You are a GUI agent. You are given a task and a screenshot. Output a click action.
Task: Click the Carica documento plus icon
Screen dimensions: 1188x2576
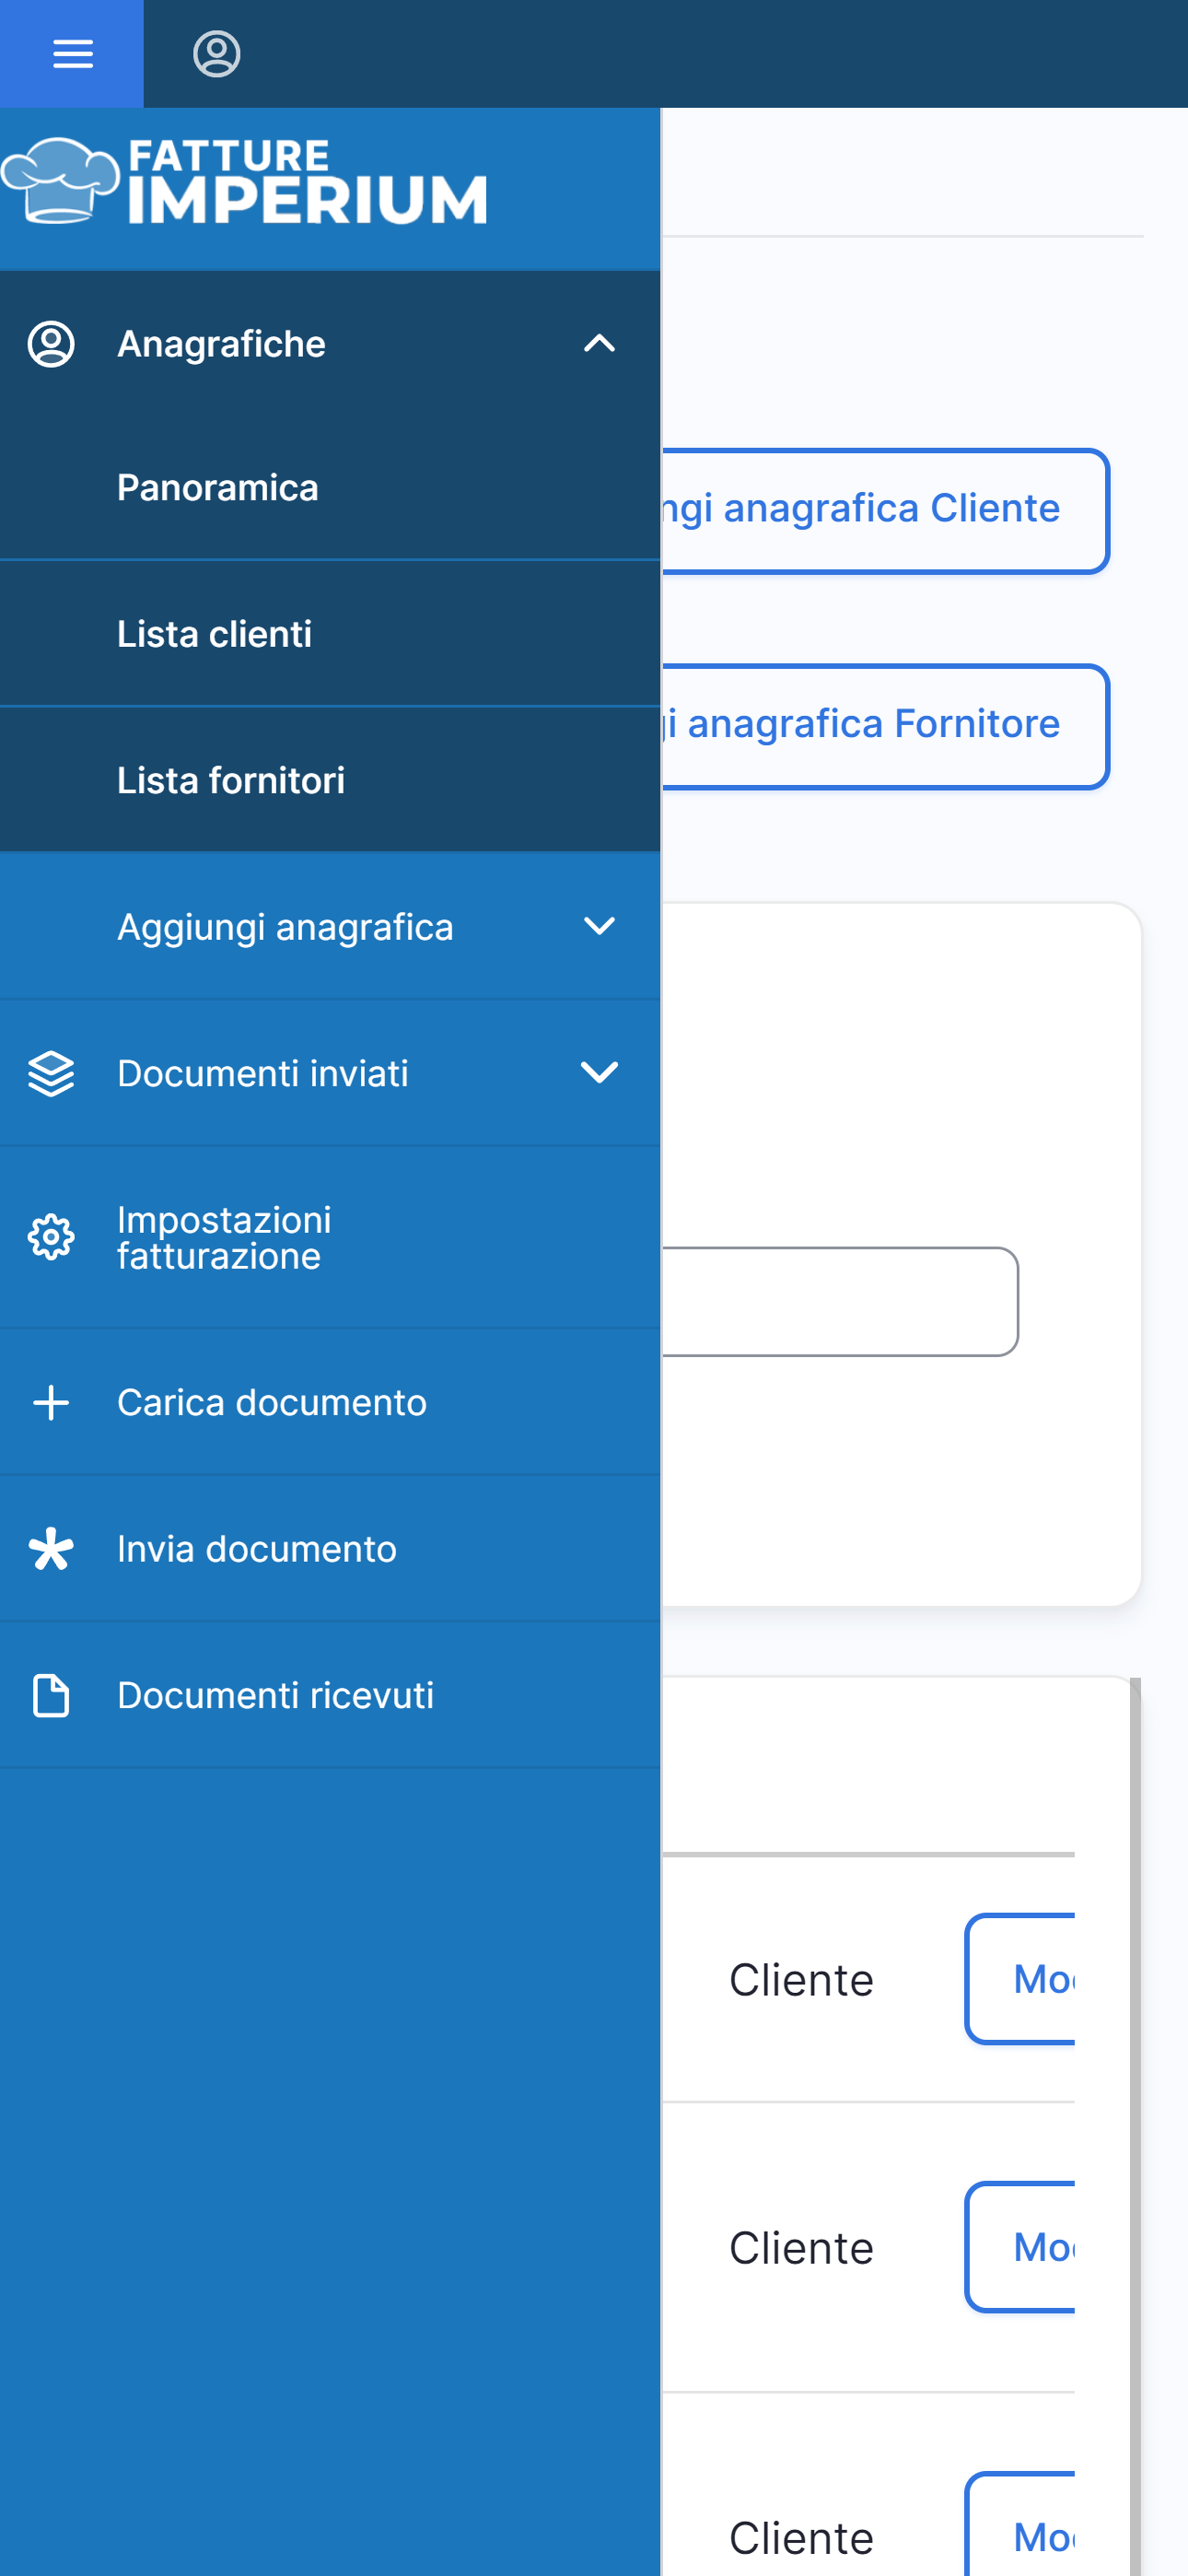pyautogui.click(x=51, y=1403)
